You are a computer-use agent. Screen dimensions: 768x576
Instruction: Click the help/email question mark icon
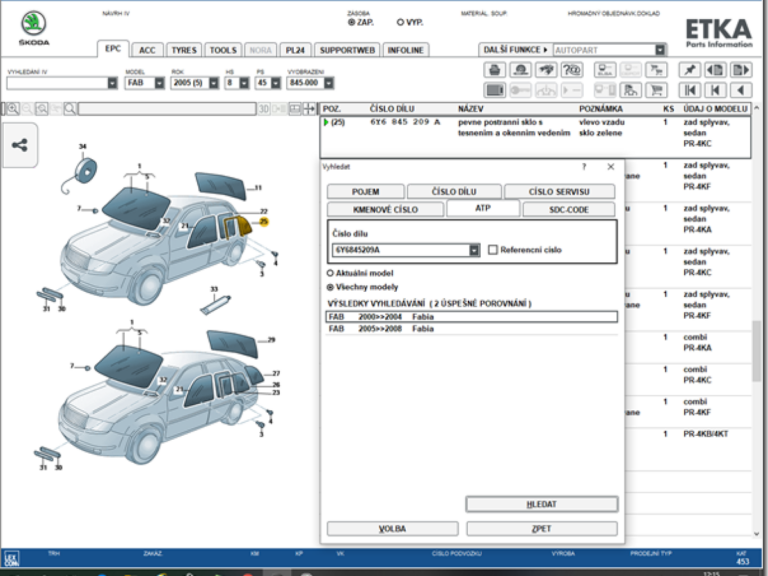pos(572,70)
